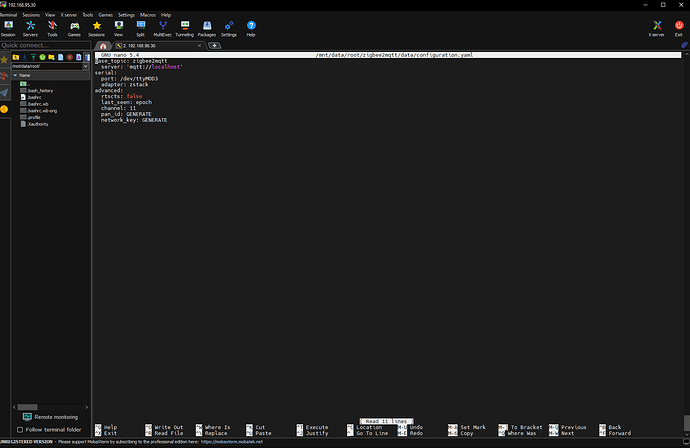Open the Sftp orange globe sidebar tab

coord(4,109)
